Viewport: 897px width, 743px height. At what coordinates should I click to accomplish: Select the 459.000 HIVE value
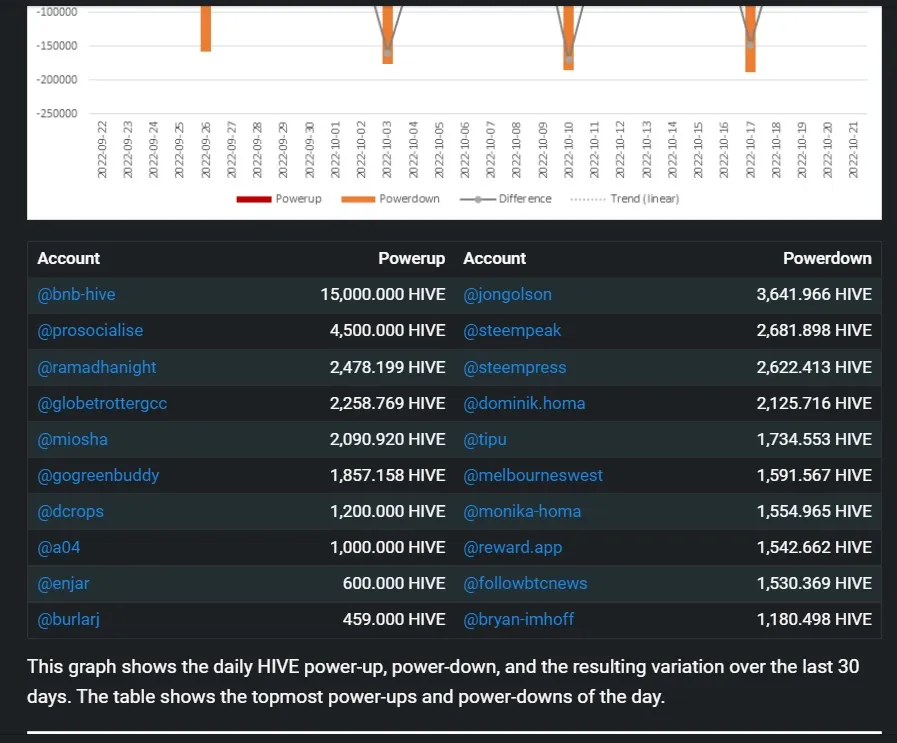coord(394,619)
